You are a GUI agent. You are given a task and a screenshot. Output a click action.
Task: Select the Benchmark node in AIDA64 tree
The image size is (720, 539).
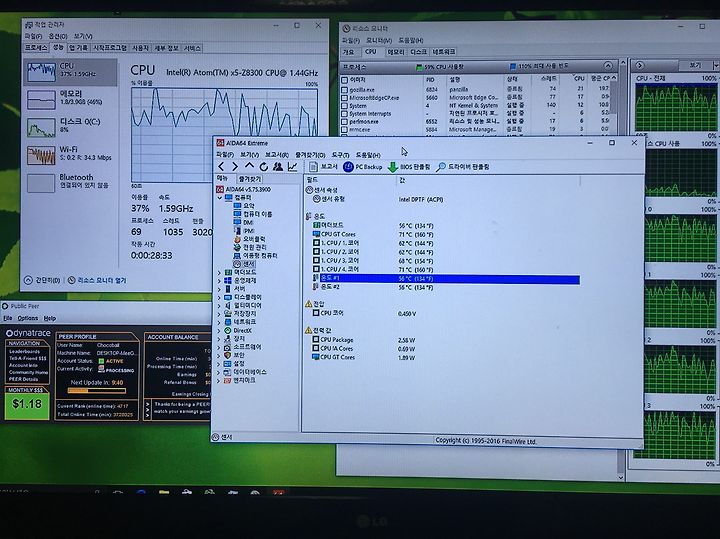[x=239, y=381]
